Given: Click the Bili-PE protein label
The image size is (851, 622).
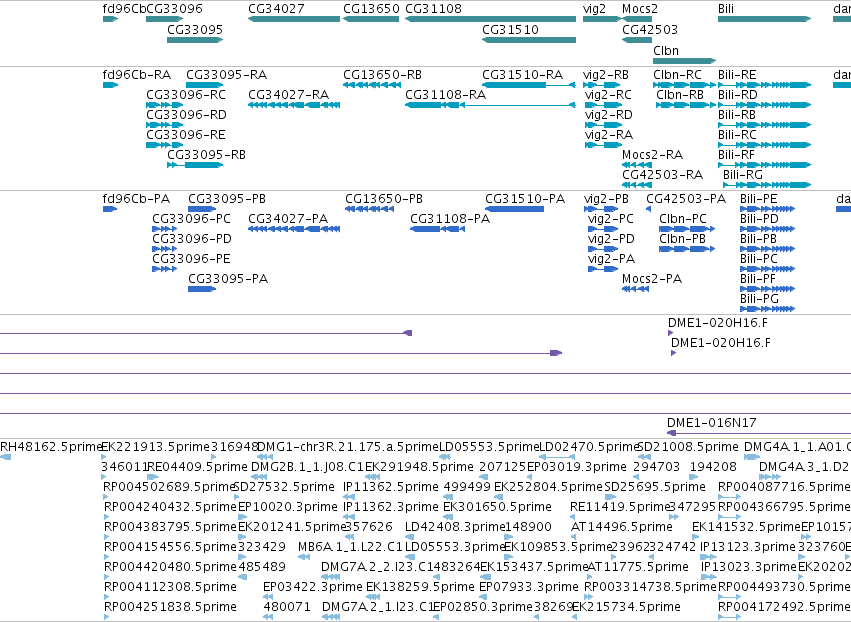Looking at the screenshot, I should (x=759, y=199).
